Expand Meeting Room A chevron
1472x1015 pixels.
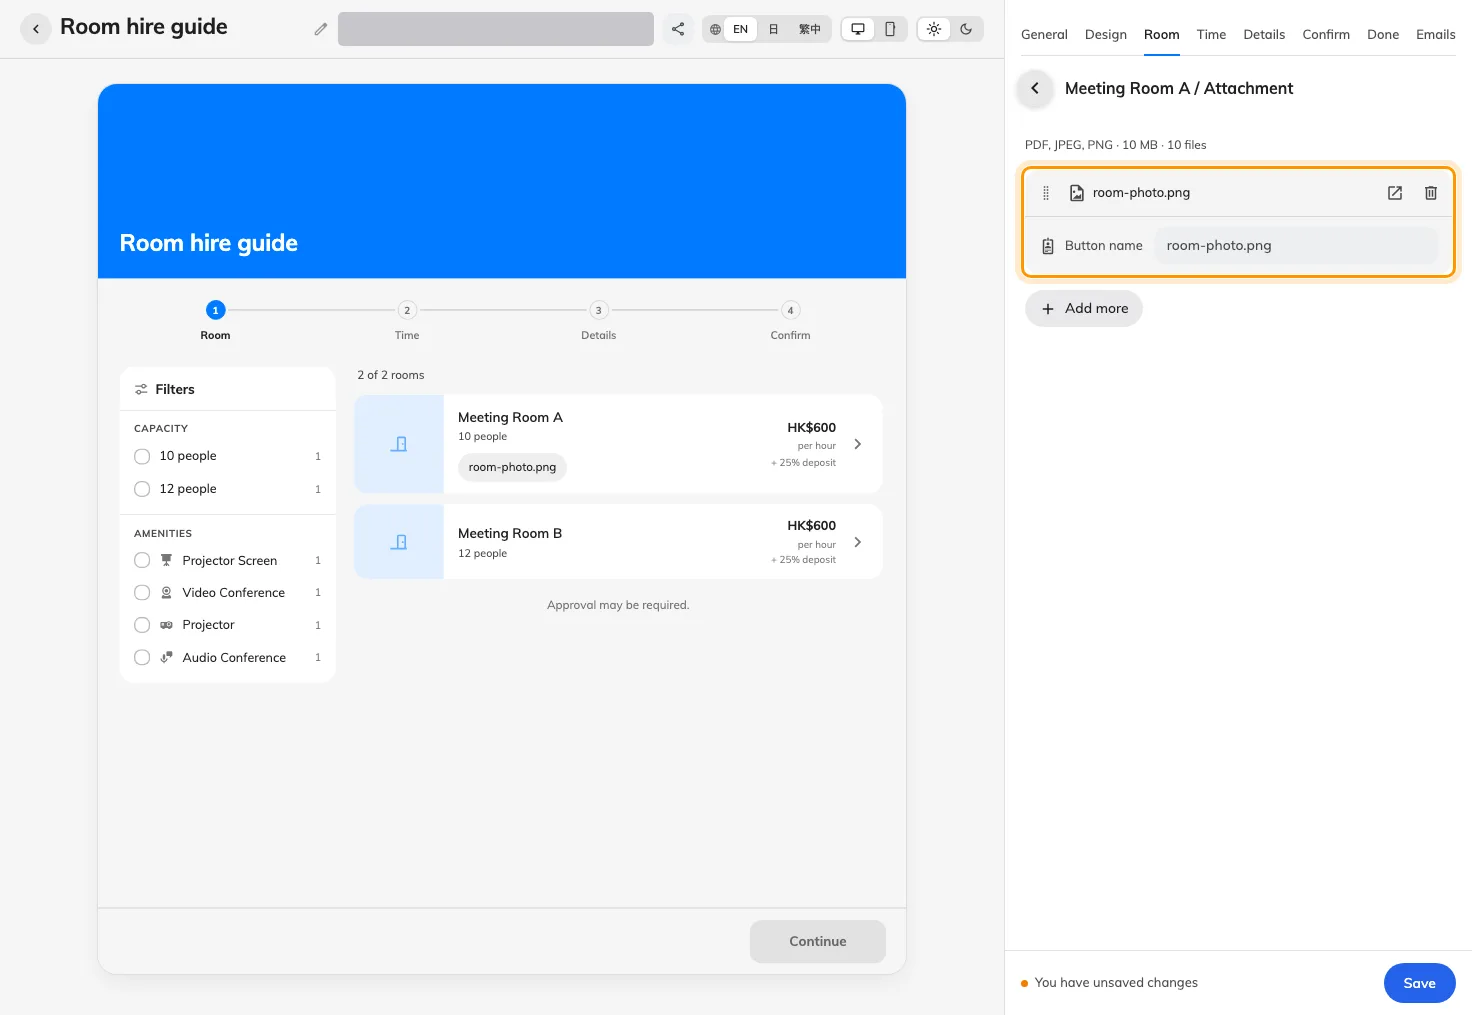point(857,444)
